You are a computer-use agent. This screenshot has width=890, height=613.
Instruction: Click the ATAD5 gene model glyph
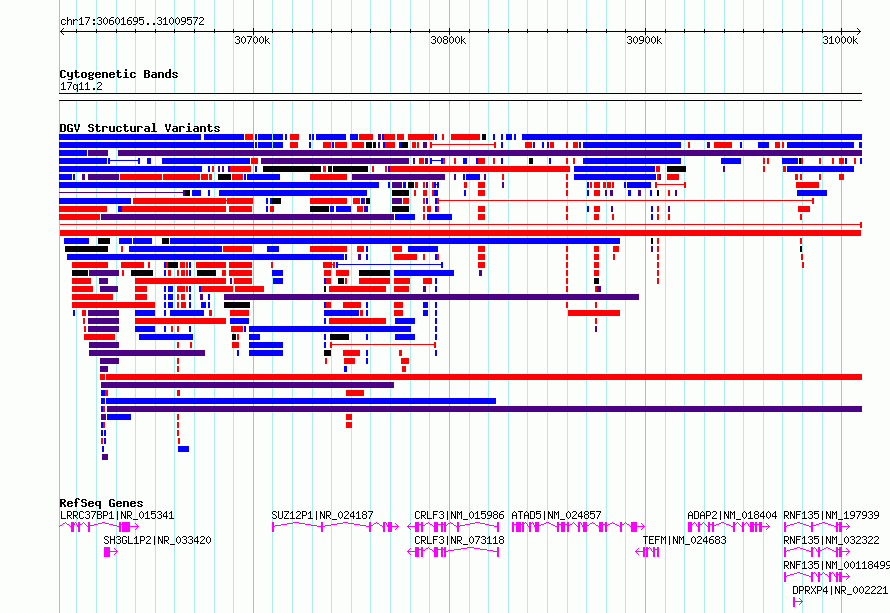pyautogui.click(x=578, y=527)
